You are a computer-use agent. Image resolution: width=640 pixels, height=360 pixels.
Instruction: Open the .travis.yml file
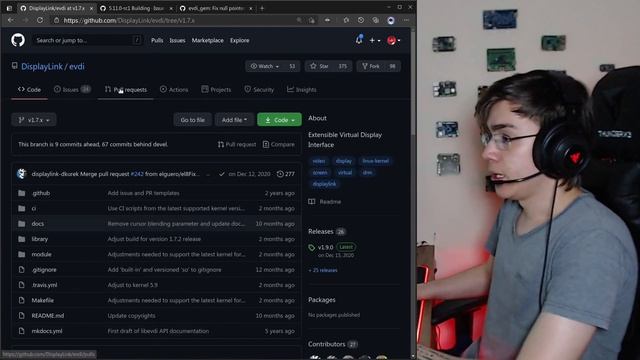click(x=44, y=285)
